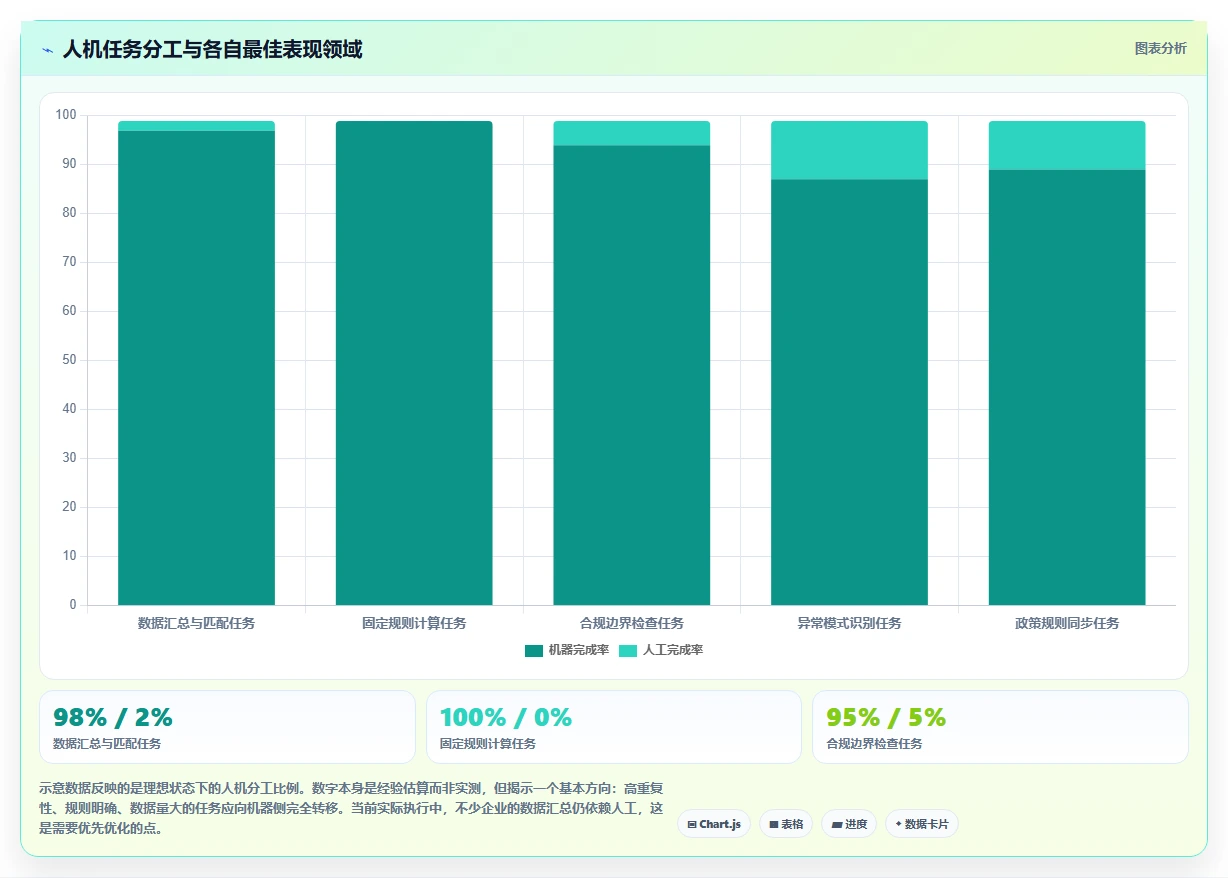Click the lightning icon beside the title
This screenshot has width=1228, height=878.
tap(47, 50)
